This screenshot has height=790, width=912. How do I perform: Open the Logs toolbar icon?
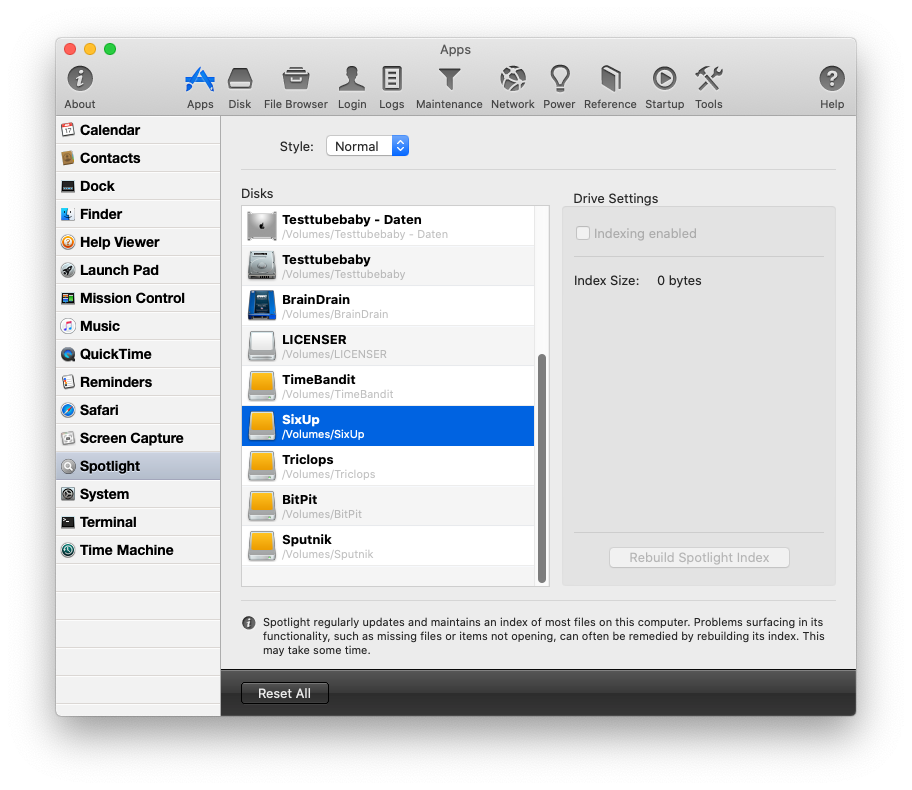(x=391, y=87)
